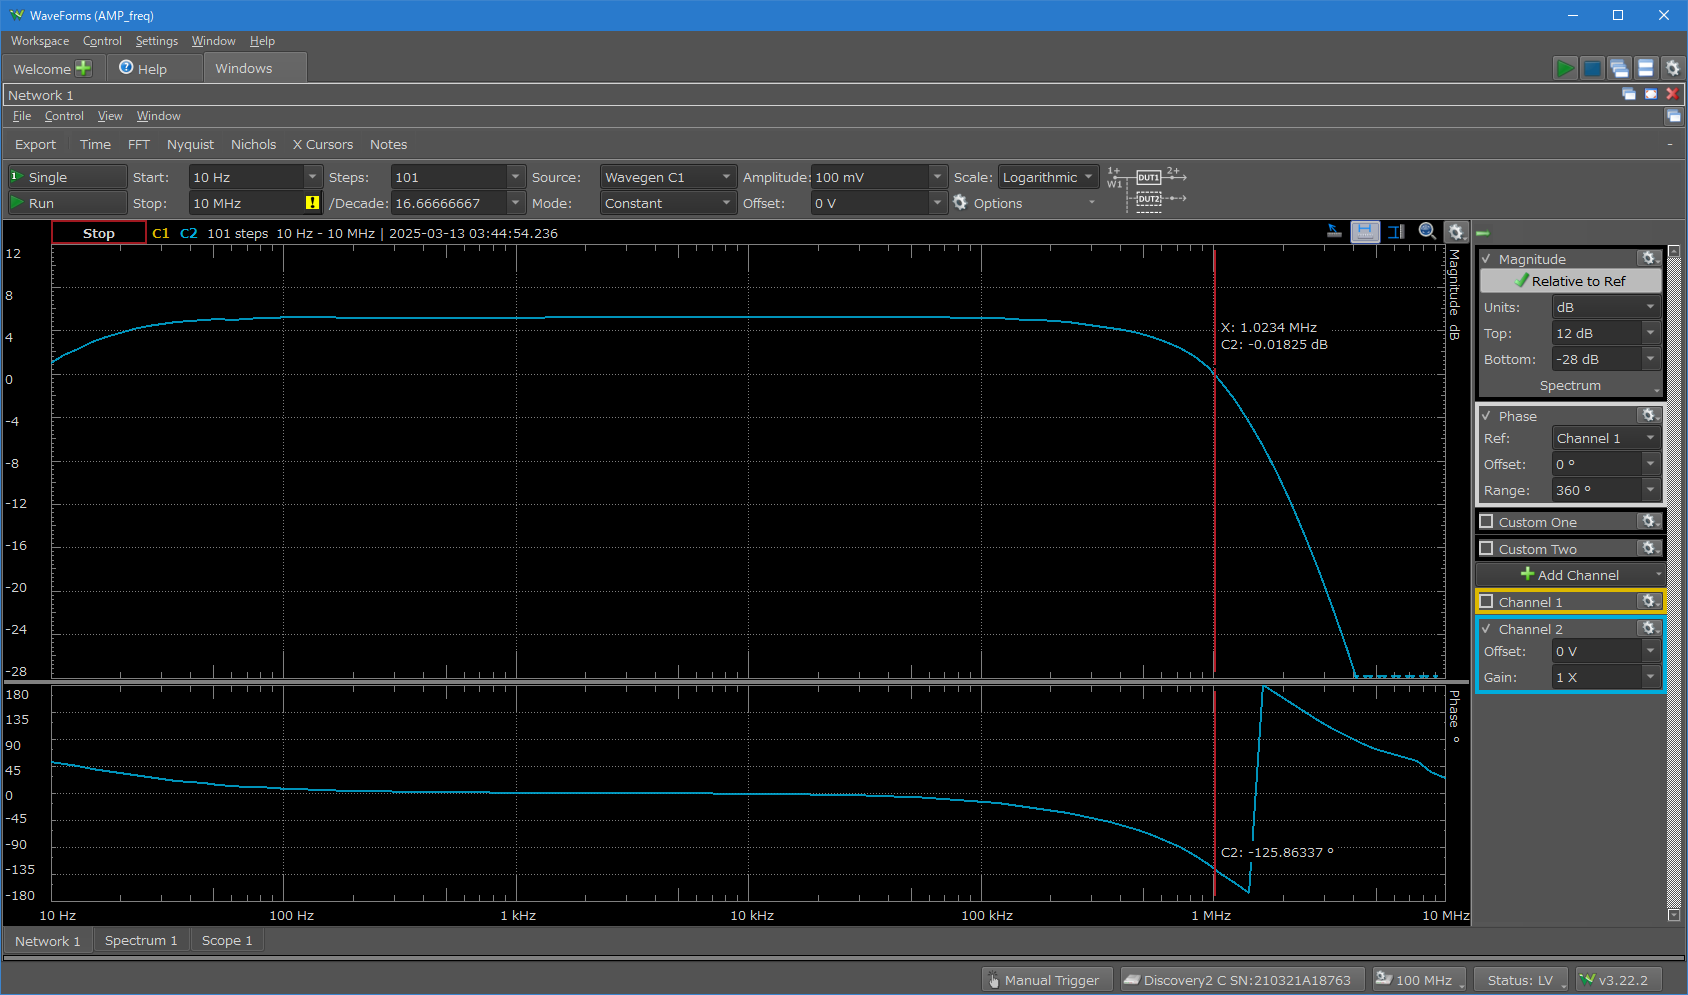The image size is (1688, 995).
Task: Toggle the Magnitude plot checkbox
Action: click(1487, 259)
